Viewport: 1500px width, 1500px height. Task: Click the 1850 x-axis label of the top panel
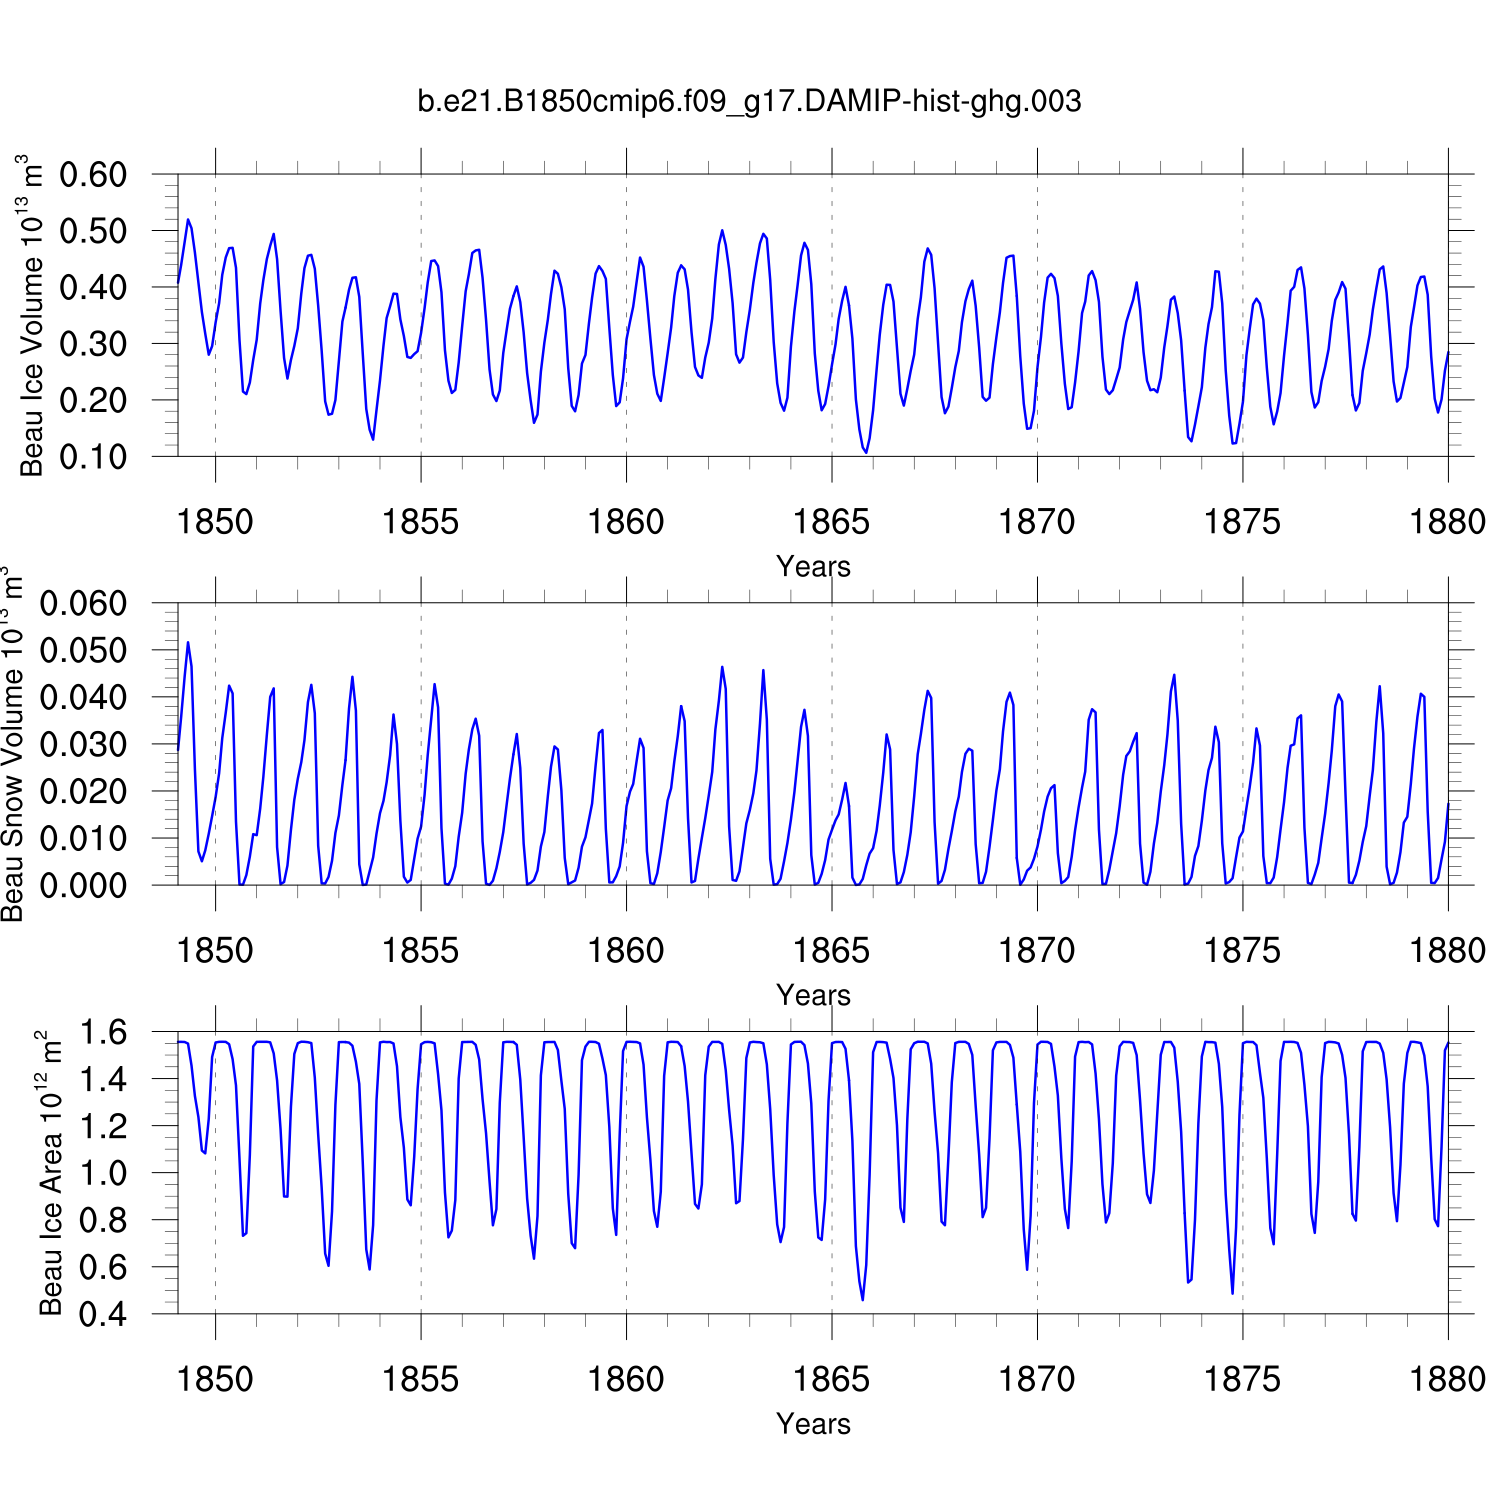(x=215, y=521)
